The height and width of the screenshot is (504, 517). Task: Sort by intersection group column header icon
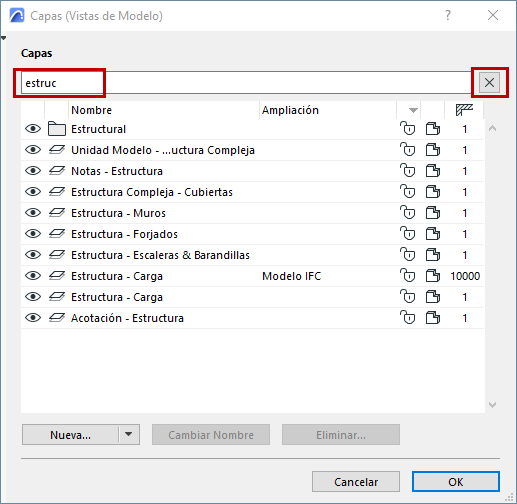(464, 110)
